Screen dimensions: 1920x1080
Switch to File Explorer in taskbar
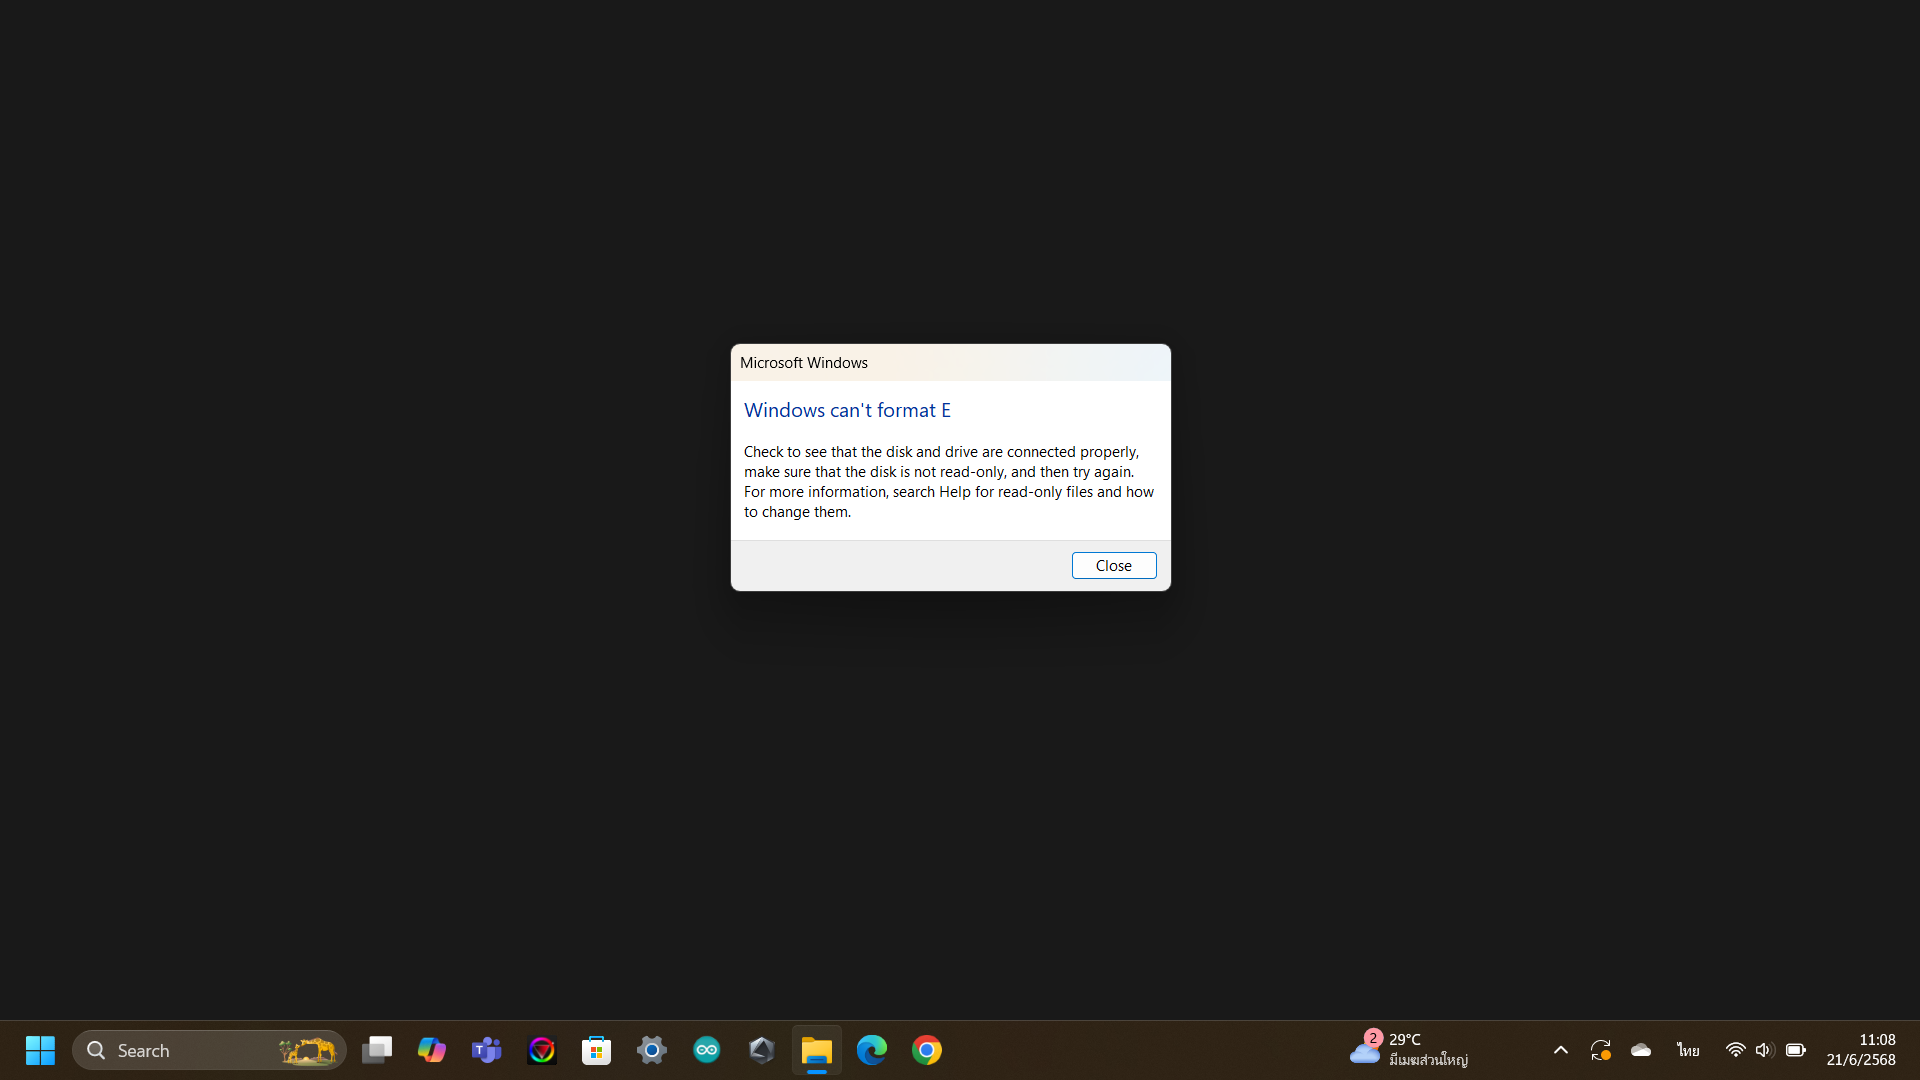[817, 1050]
